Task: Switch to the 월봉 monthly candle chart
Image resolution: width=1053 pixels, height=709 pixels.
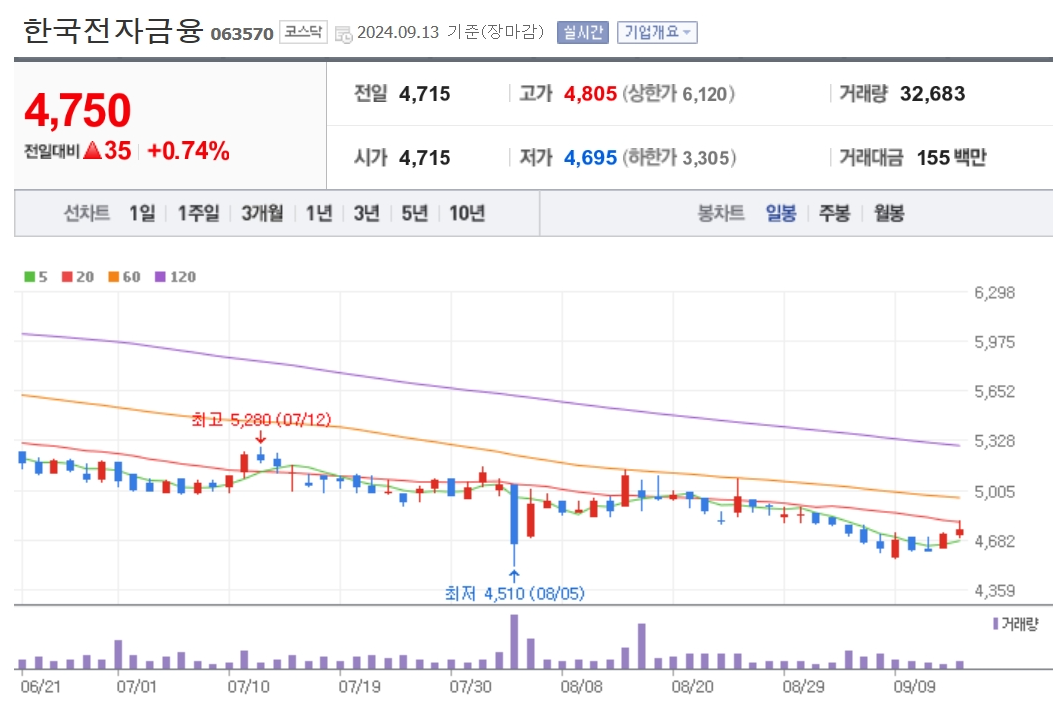Action: pyautogui.click(x=888, y=214)
